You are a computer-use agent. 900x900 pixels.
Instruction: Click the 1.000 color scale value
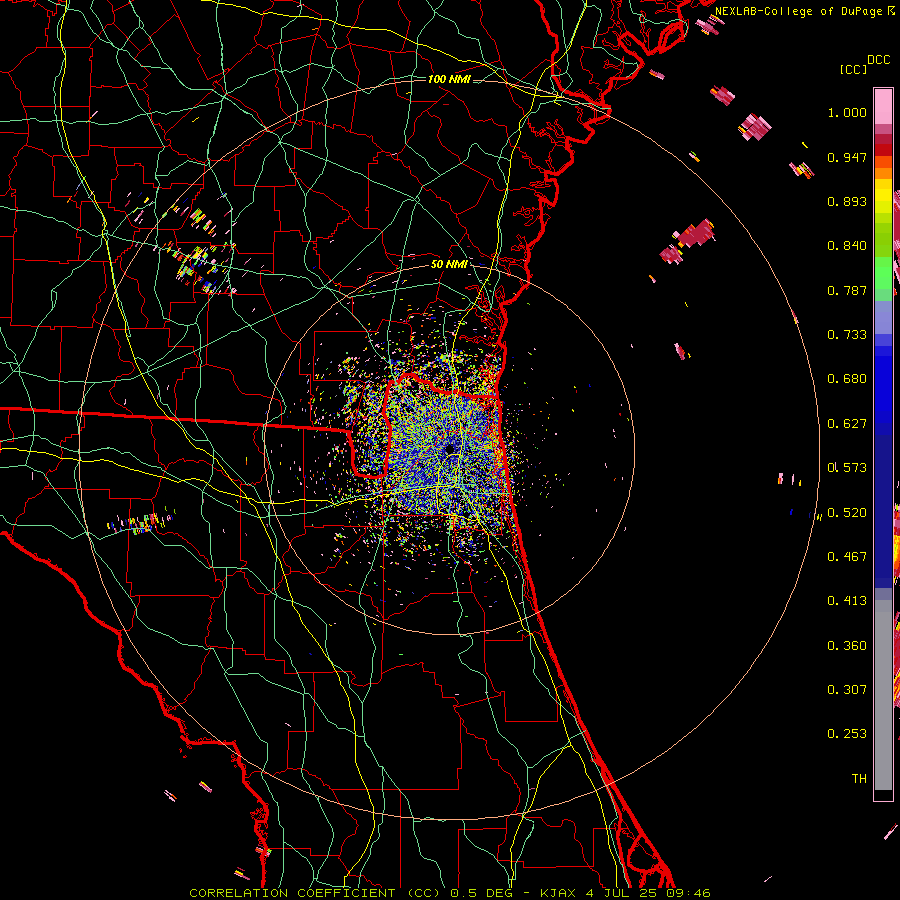pos(847,112)
